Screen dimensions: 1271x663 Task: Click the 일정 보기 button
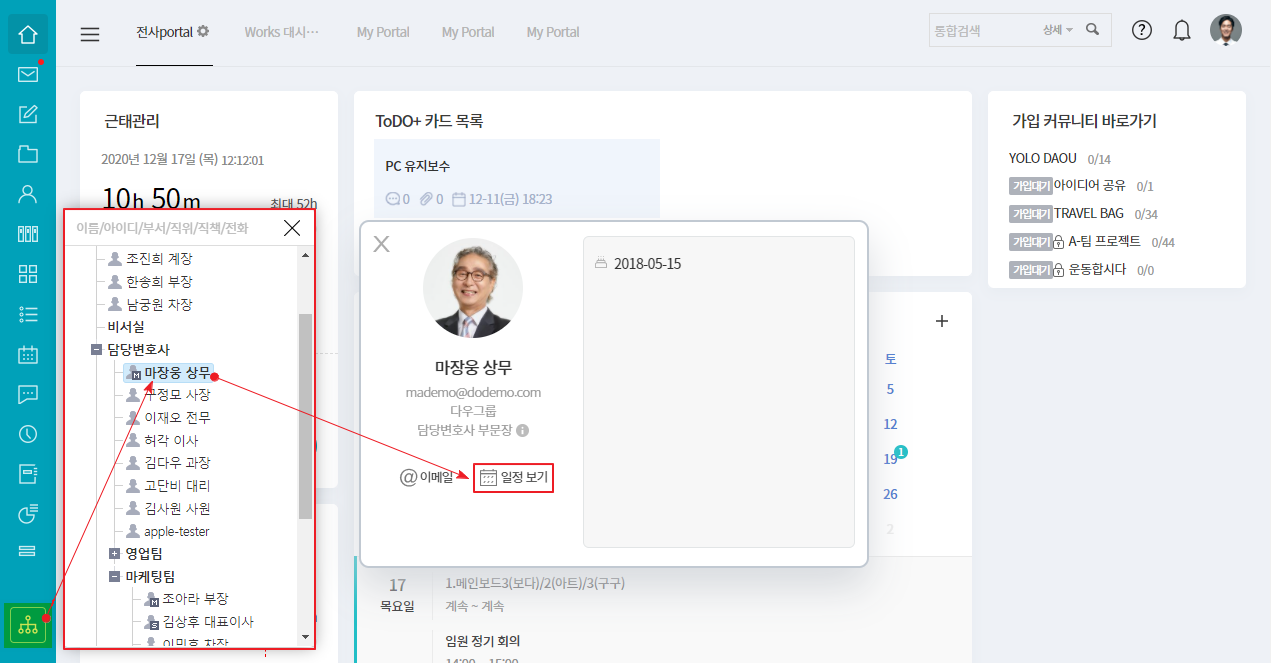[515, 478]
